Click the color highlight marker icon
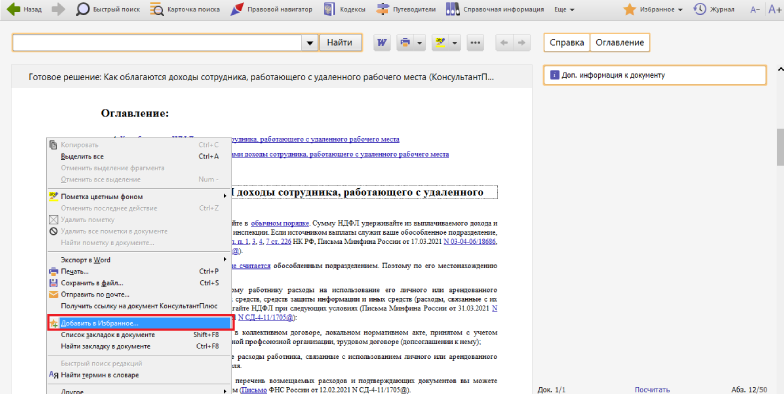This screenshot has width=784, height=394. click(x=440, y=43)
